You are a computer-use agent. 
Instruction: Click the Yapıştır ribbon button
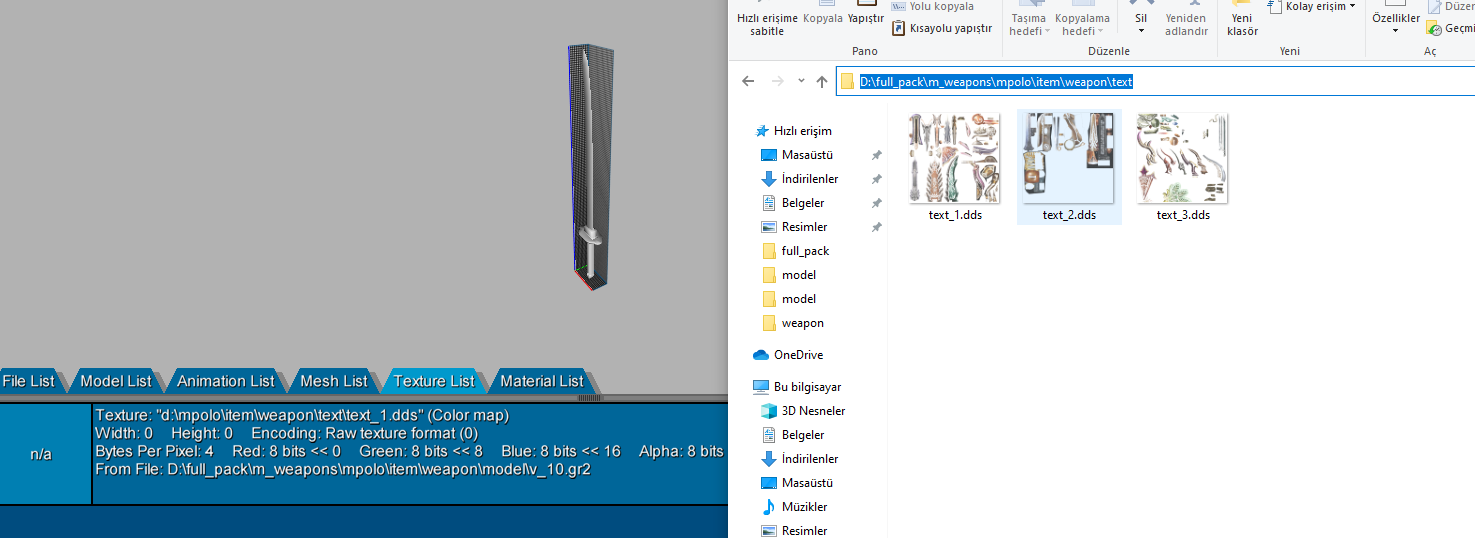coord(866,18)
